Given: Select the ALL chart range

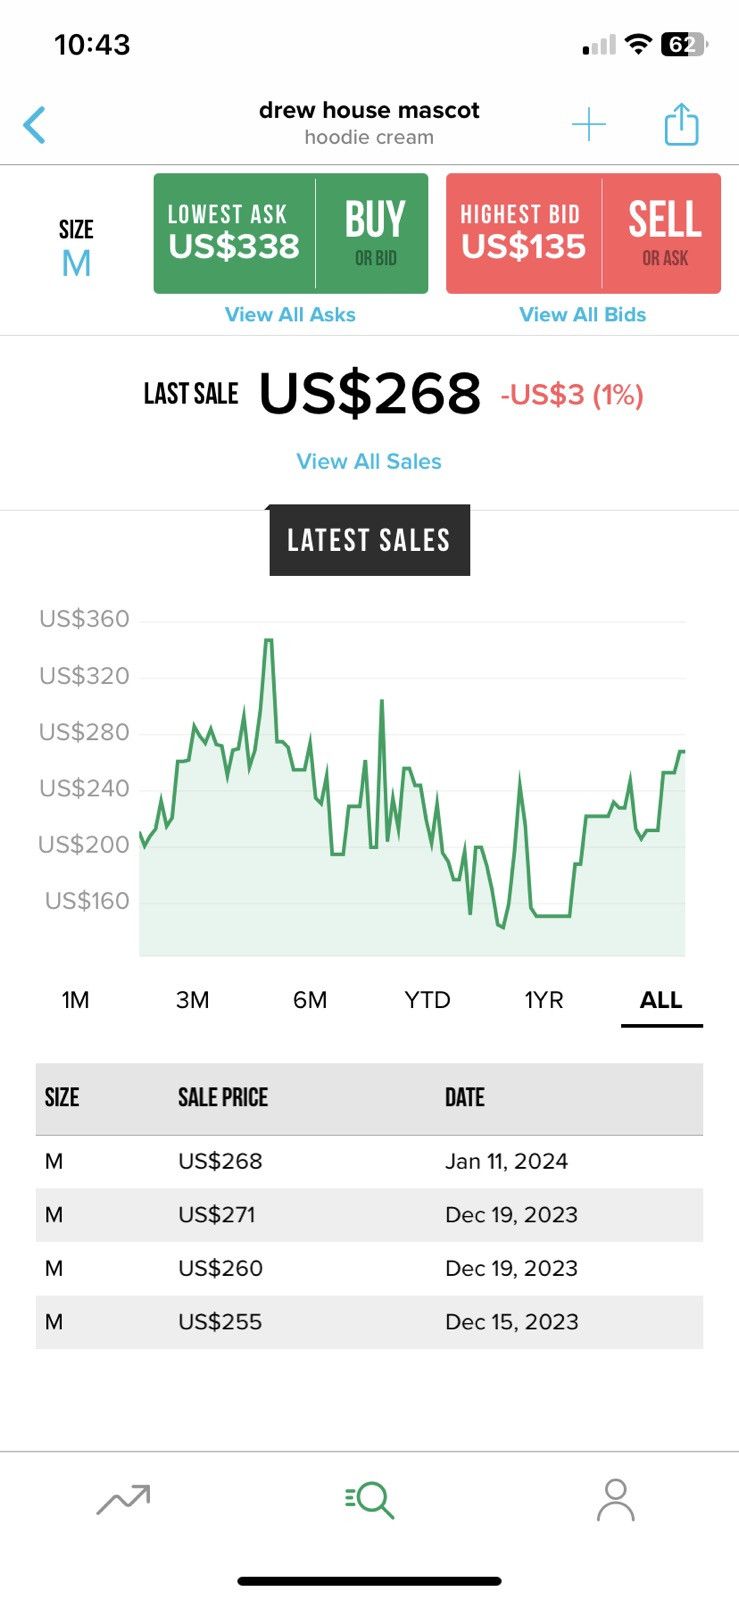Looking at the screenshot, I should 661,1000.
